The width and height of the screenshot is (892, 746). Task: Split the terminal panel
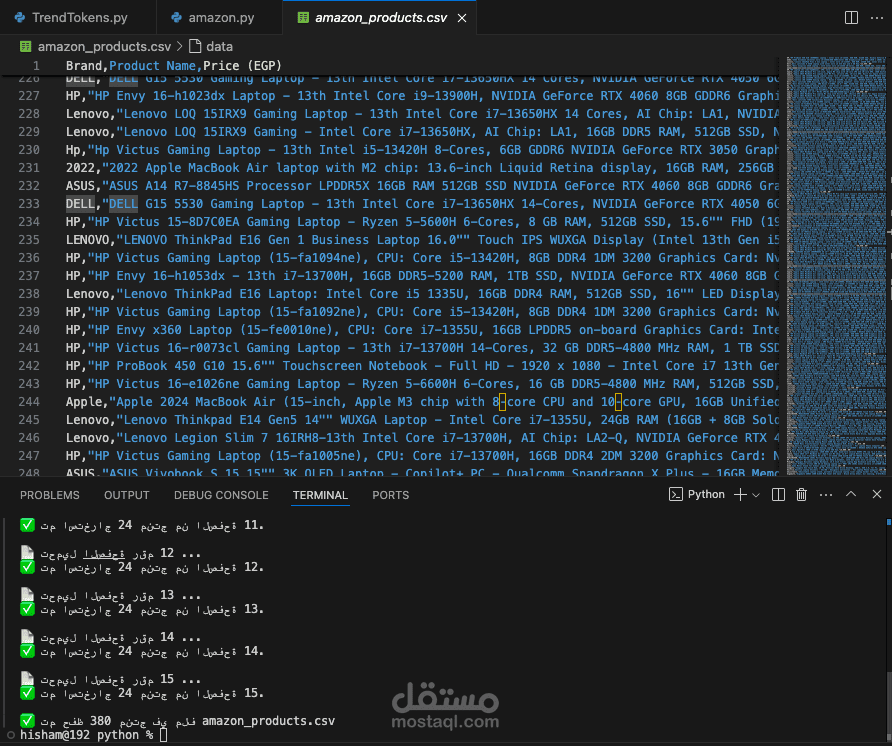pyautogui.click(x=778, y=494)
